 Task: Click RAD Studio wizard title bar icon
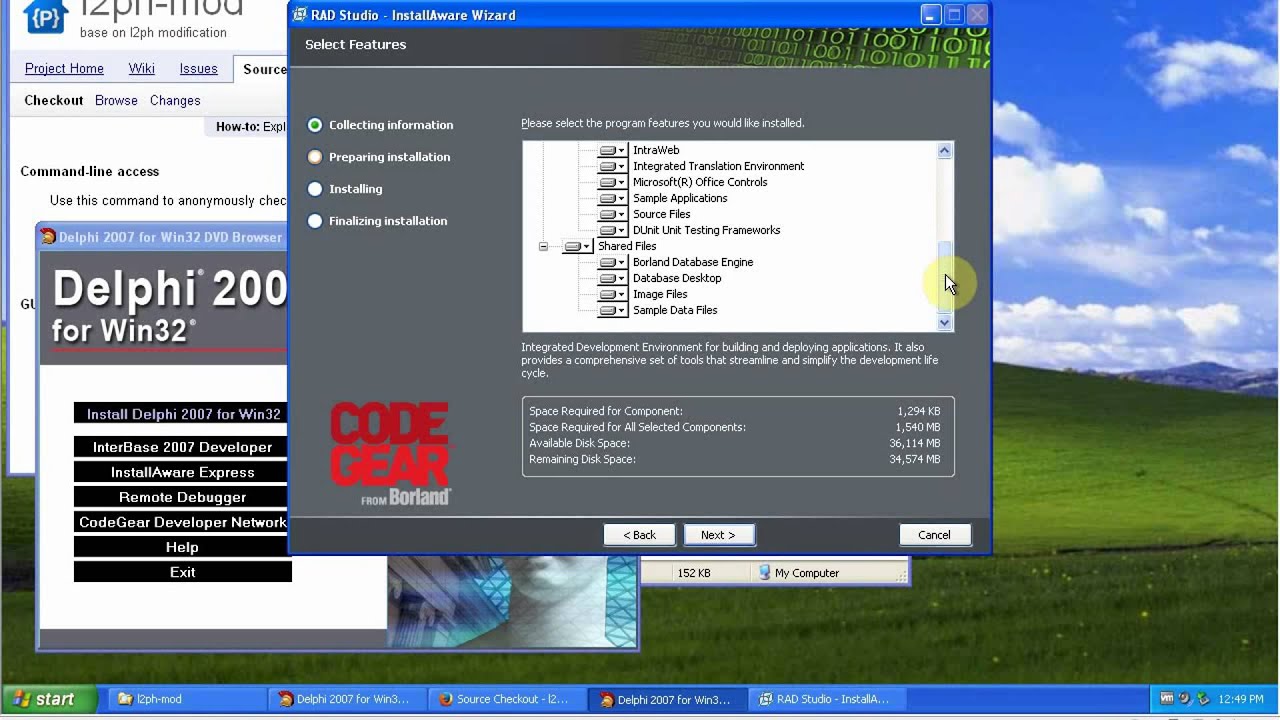click(300, 15)
